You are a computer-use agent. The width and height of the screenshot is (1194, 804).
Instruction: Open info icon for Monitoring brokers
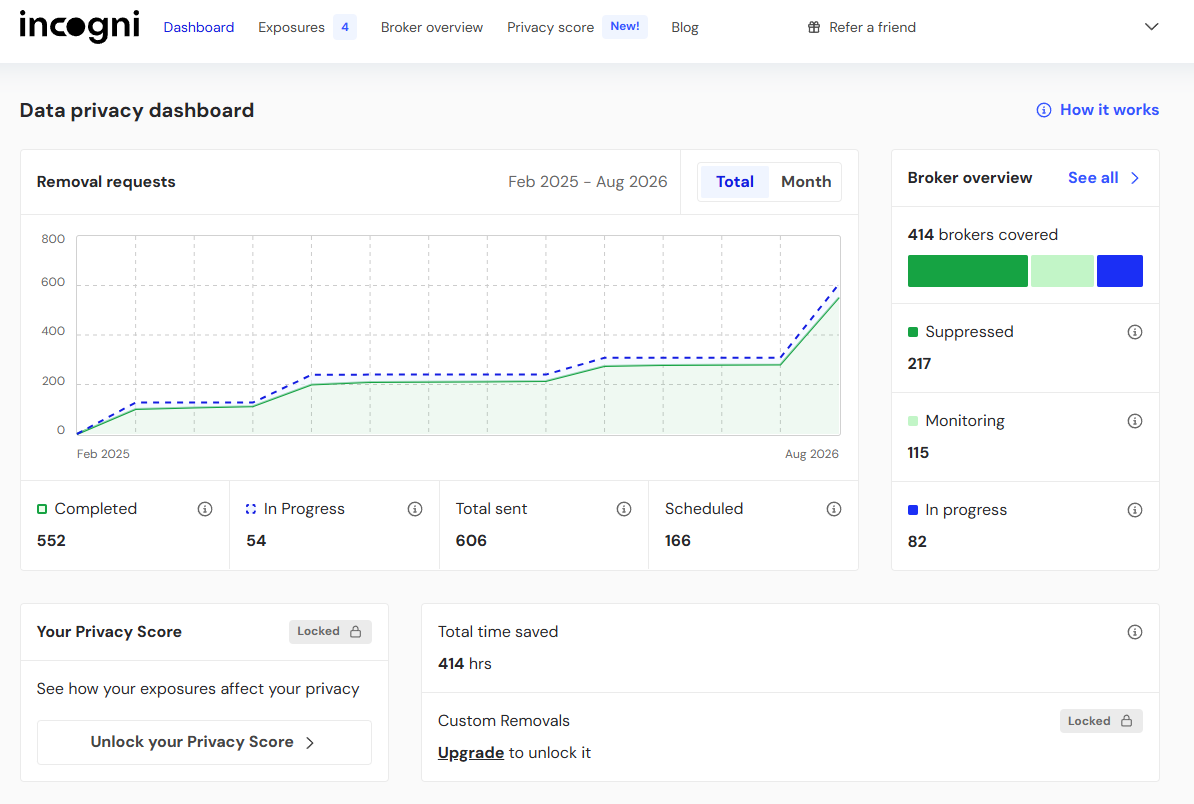click(x=1135, y=421)
